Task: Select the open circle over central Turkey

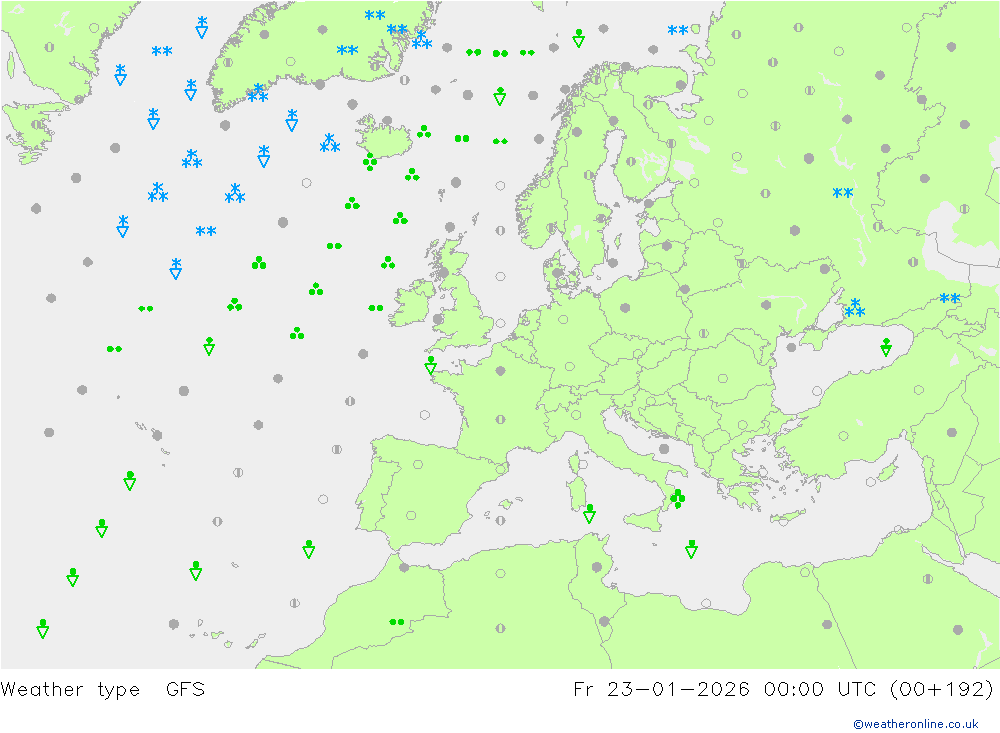Action: [844, 436]
